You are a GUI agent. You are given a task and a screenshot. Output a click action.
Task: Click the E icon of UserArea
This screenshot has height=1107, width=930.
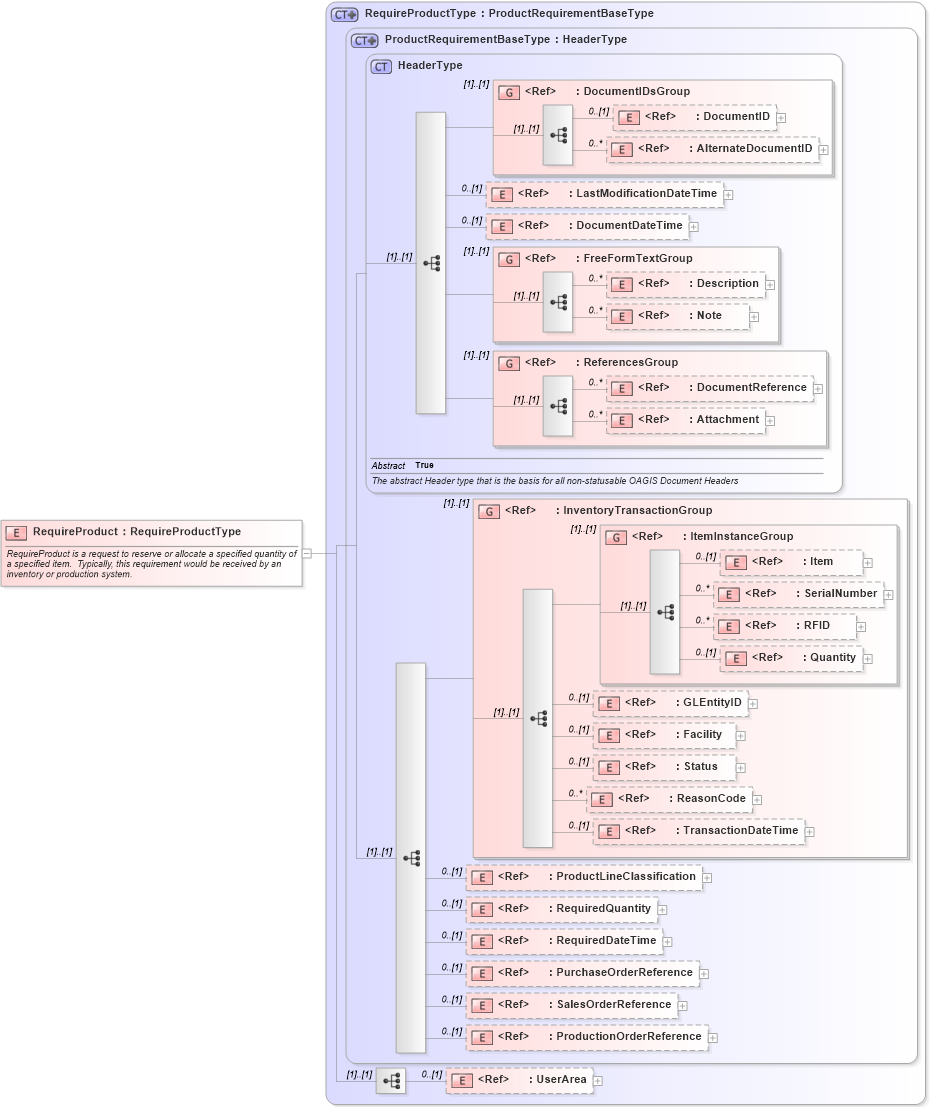coord(461,1080)
